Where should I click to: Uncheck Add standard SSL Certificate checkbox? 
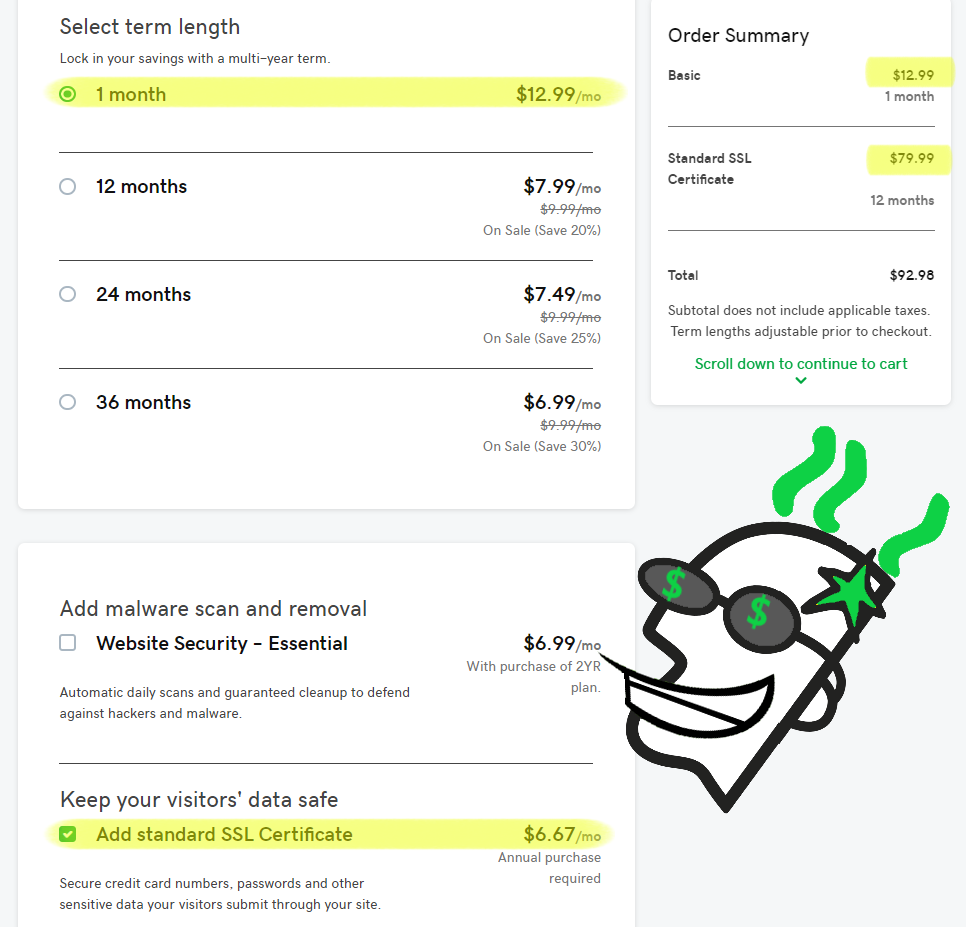(x=68, y=834)
